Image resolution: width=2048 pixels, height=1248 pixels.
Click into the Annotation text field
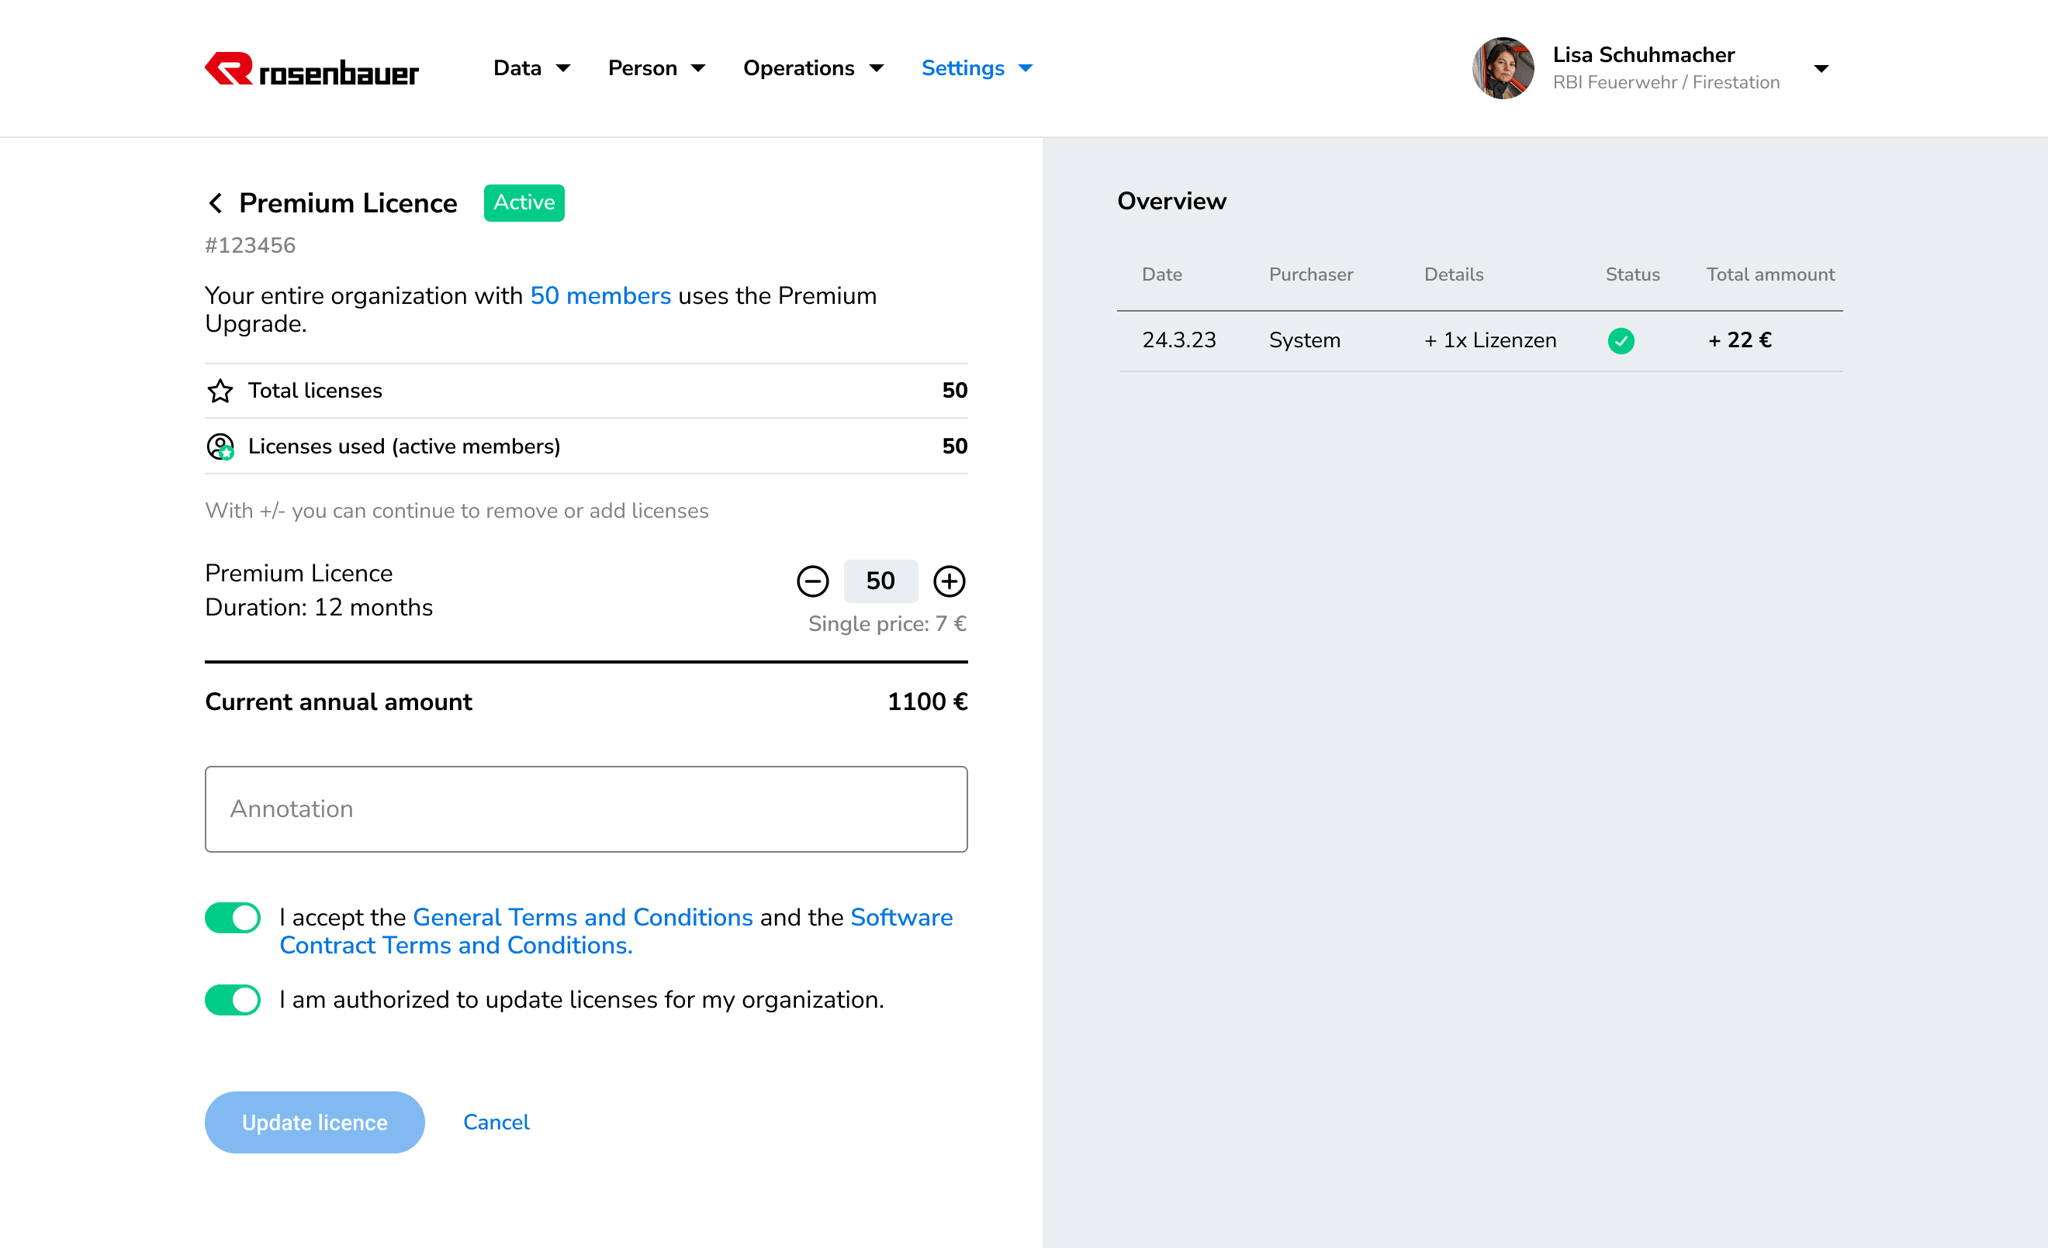point(586,809)
